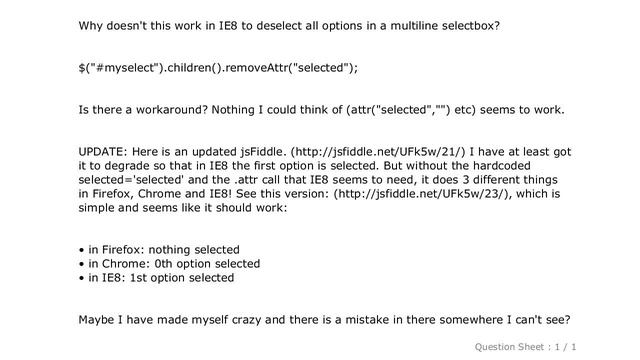The width and height of the screenshot is (640, 360).
Task: Select the "in IE8: 1st option selected" bullet
Action: point(161,278)
